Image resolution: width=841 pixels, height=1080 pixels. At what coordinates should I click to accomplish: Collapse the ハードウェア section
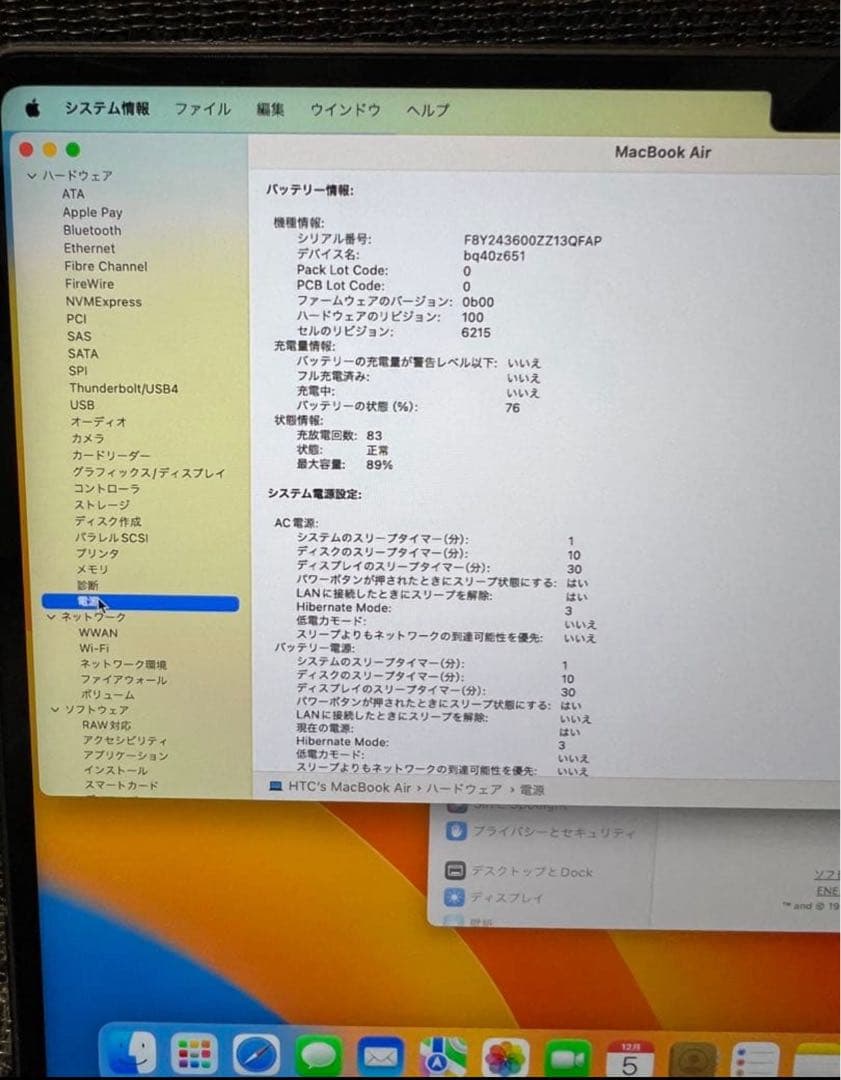(x=34, y=175)
